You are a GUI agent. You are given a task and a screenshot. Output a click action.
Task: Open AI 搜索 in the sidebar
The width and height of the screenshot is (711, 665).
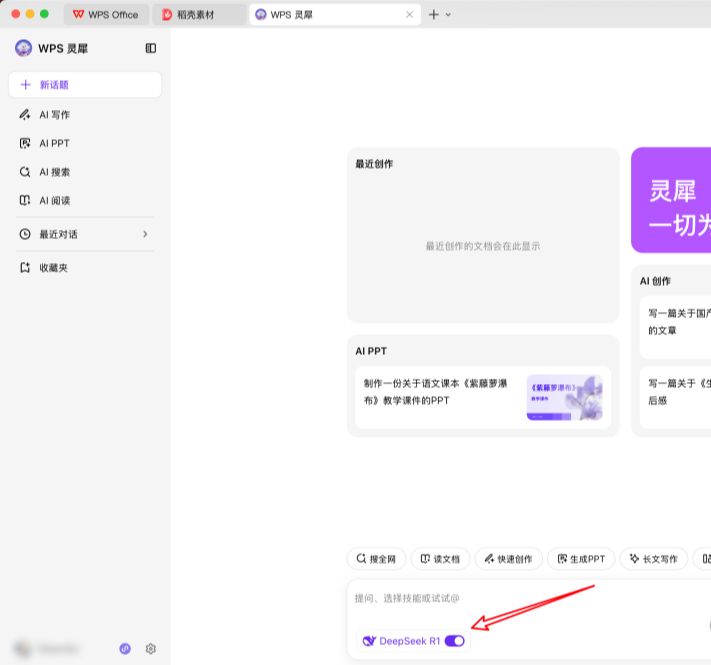(85, 172)
